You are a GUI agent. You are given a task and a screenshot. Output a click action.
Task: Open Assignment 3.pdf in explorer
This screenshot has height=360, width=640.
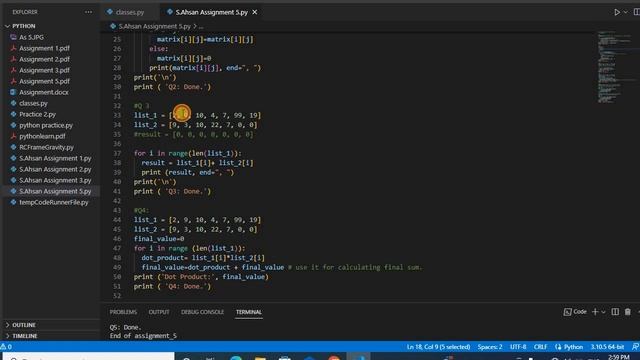(44, 70)
